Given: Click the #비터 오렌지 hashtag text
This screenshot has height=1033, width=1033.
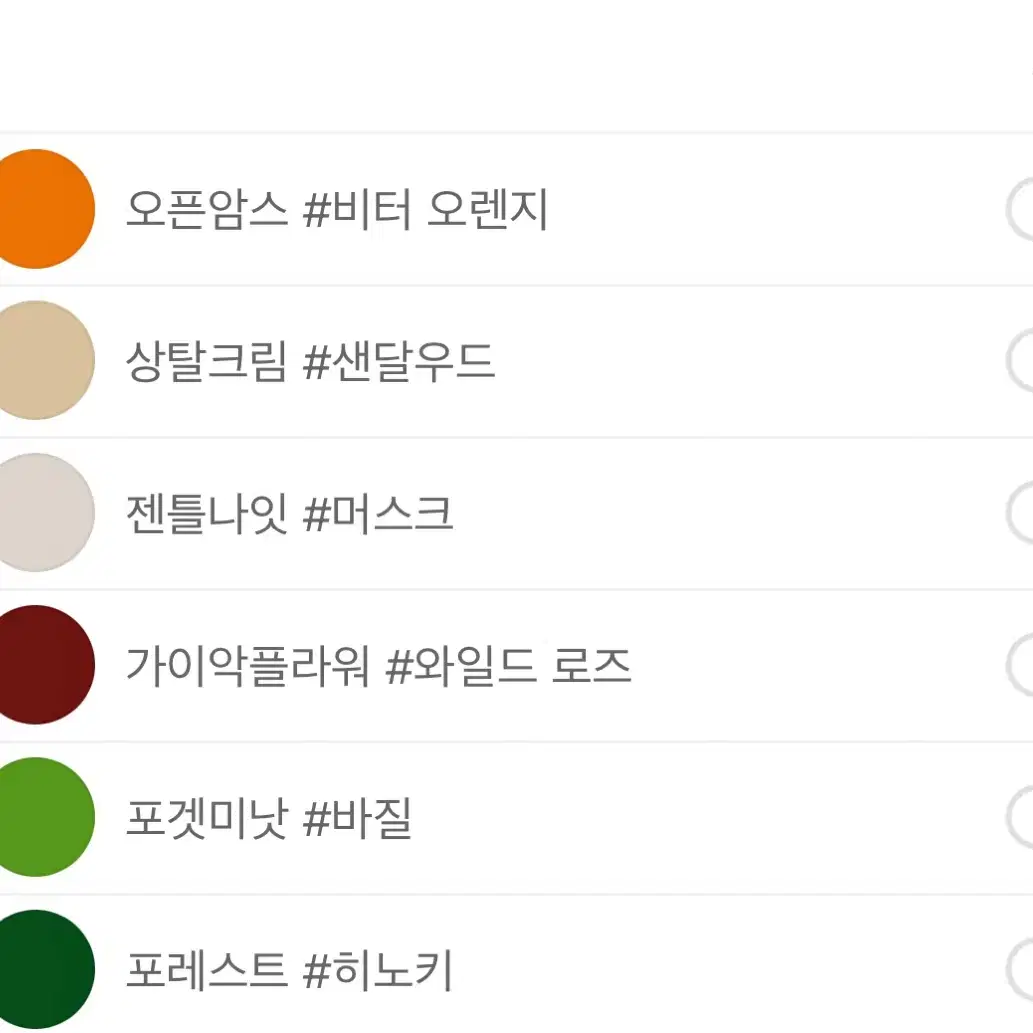Looking at the screenshot, I should tap(426, 209).
